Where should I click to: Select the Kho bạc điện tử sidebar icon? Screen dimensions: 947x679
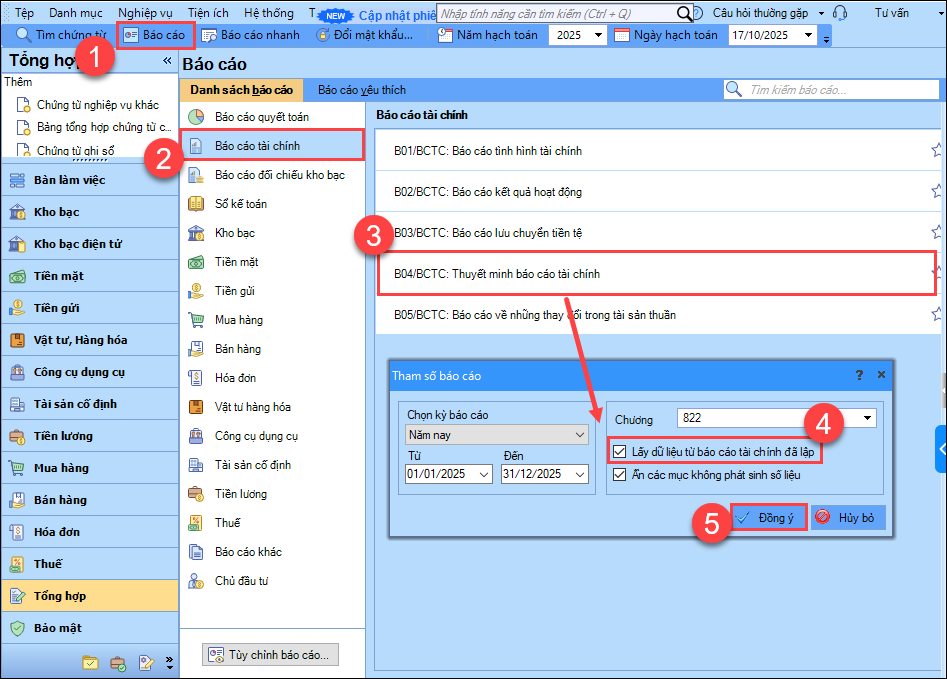click(x=17, y=244)
